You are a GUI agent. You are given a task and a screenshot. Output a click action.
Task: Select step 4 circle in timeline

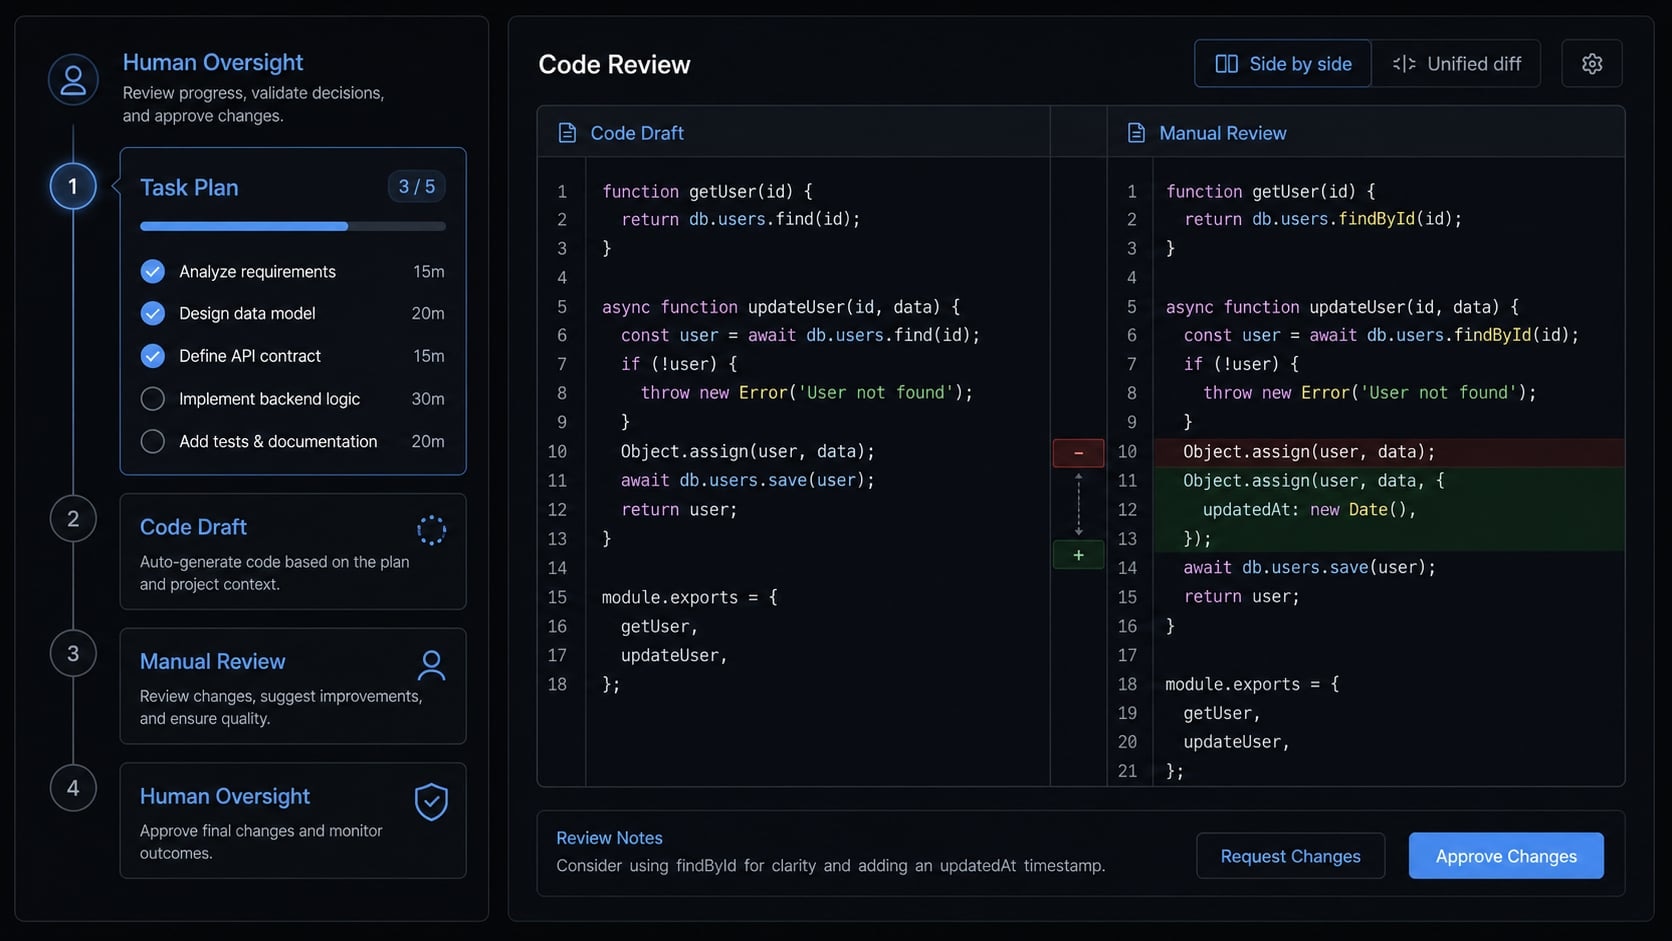(73, 788)
